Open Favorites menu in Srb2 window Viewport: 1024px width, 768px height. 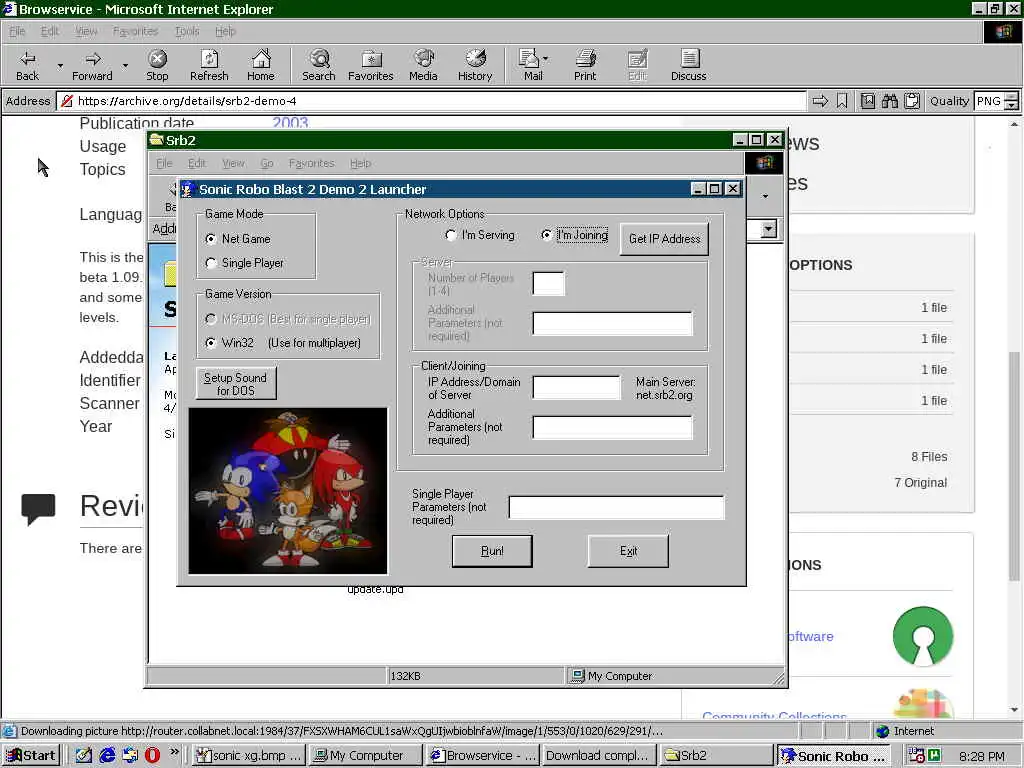click(x=312, y=163)
